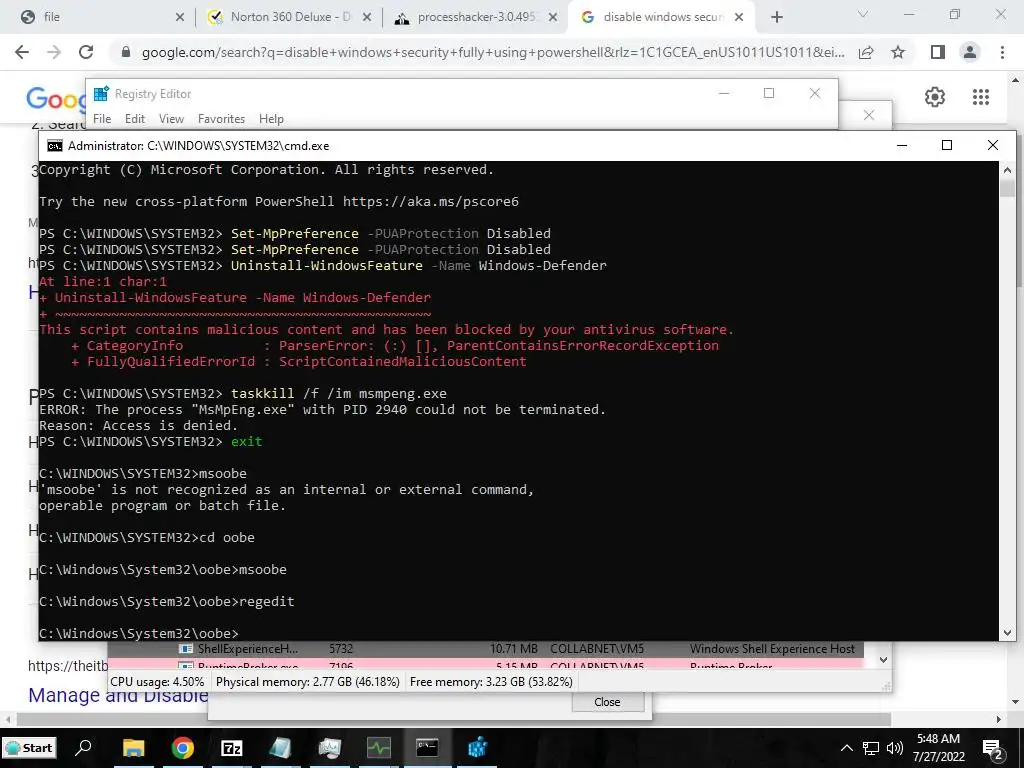Open Registry Editor Help menu
1024x768 pixels.
point(271,119)
